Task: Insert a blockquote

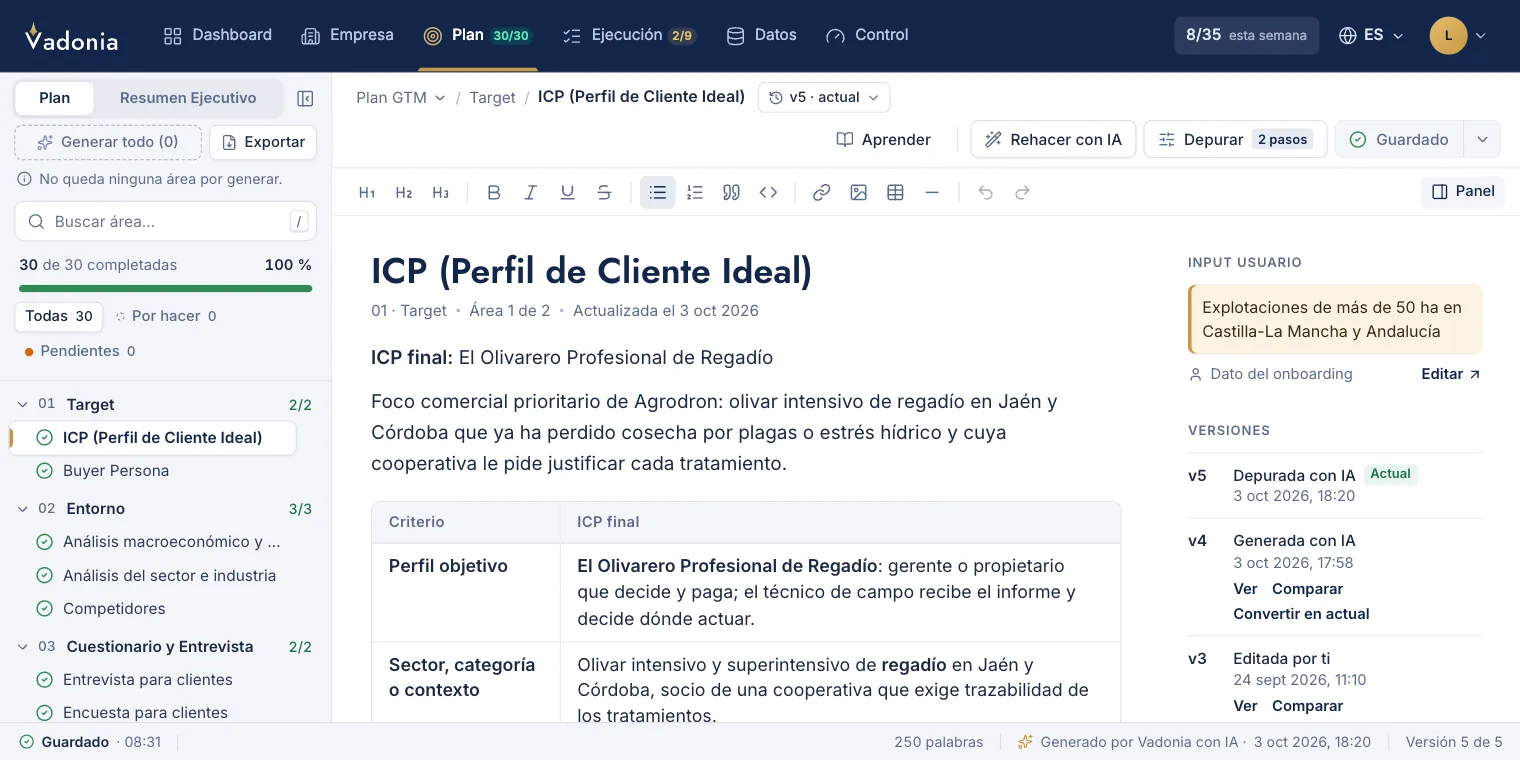Action: (x=731, y=193)
